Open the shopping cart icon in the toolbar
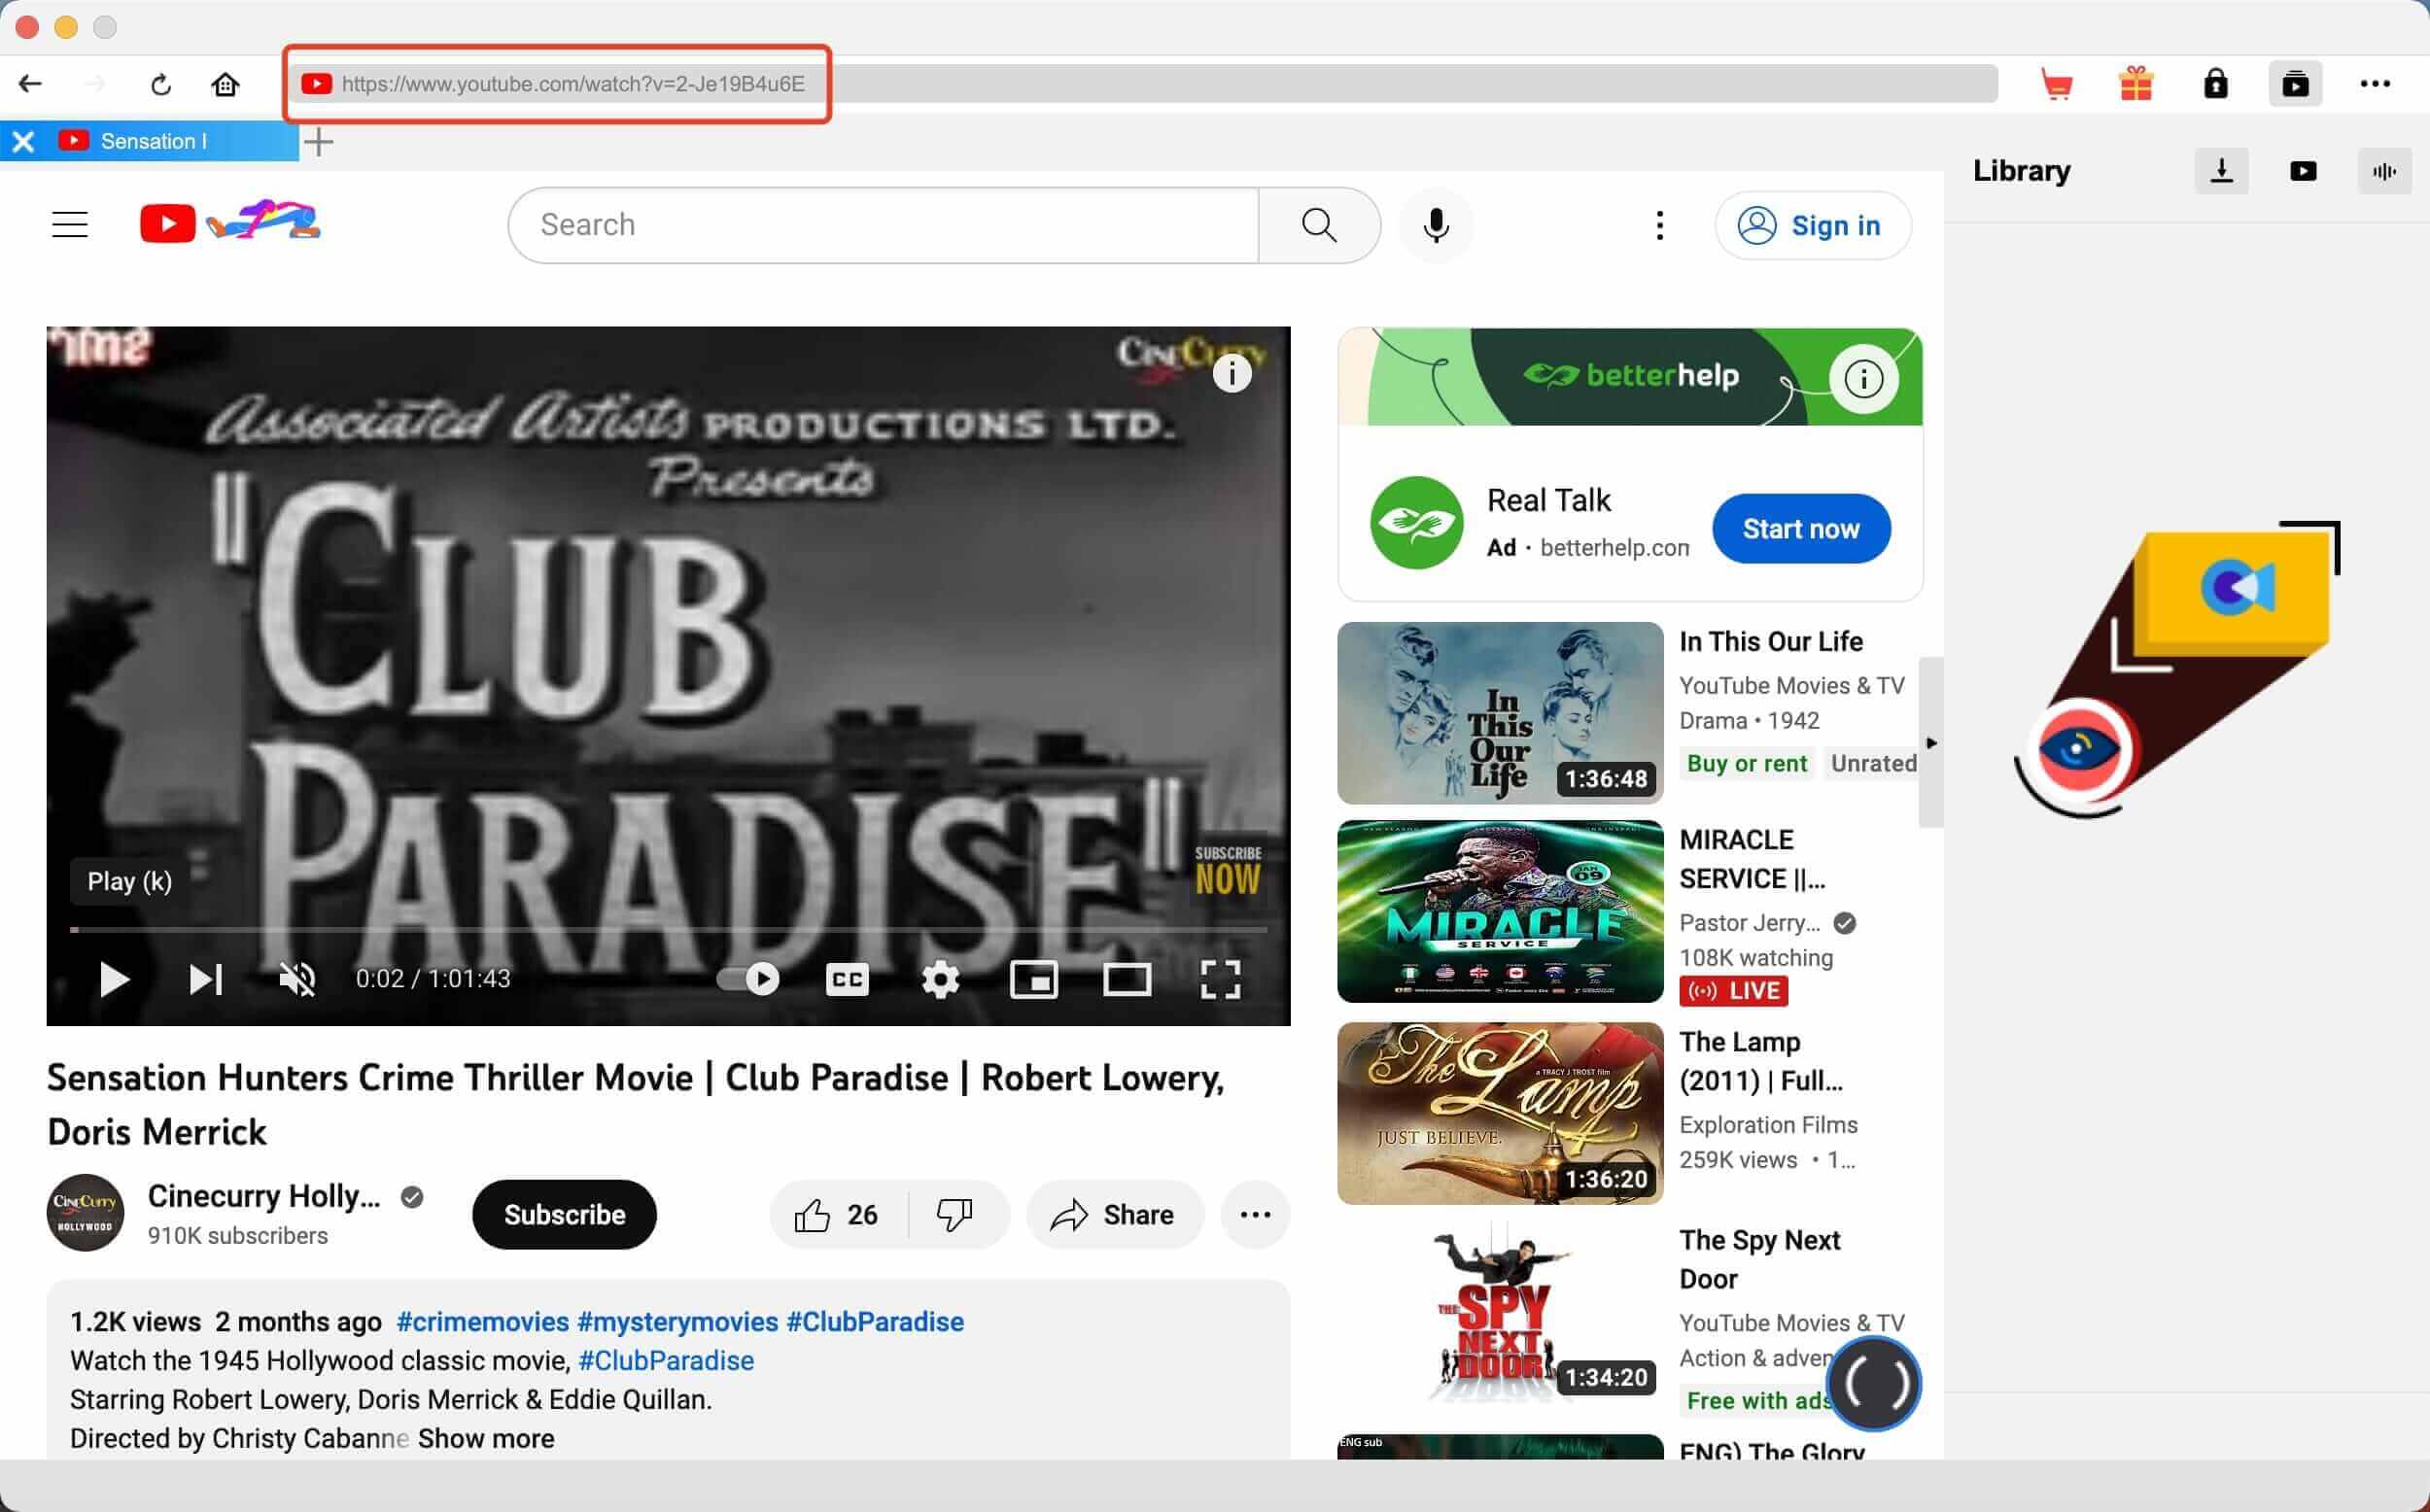The image size is (2430, 1512). point(2056,84)
